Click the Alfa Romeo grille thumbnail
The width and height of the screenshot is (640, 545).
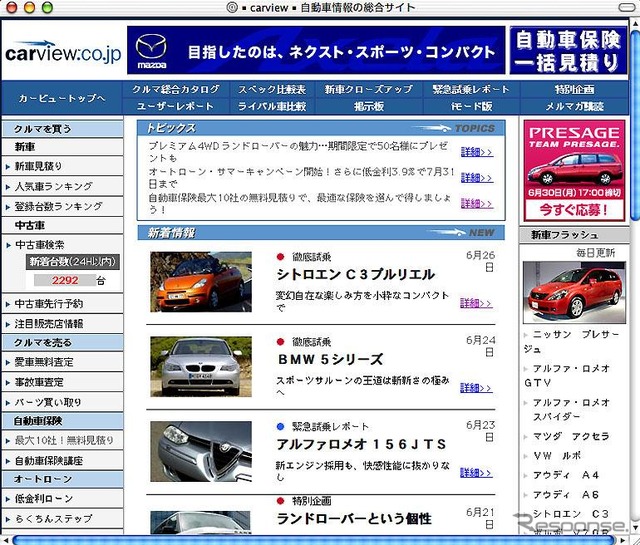(201, 452)
